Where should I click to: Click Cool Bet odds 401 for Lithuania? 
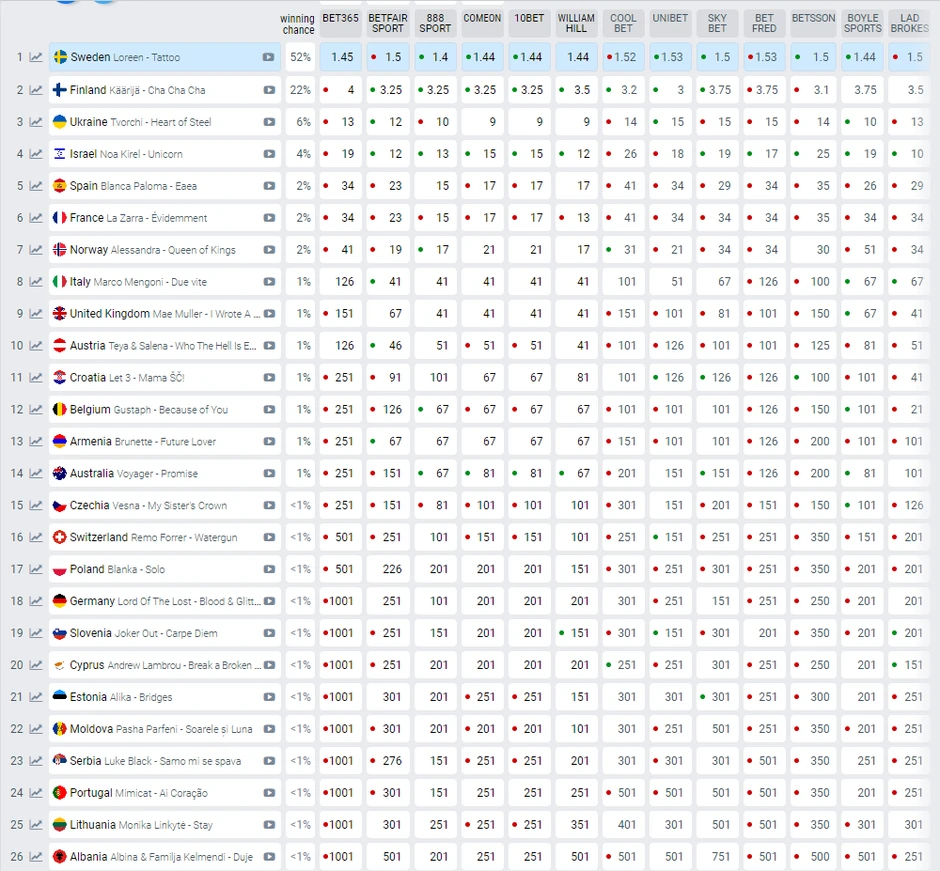(623, 824)
